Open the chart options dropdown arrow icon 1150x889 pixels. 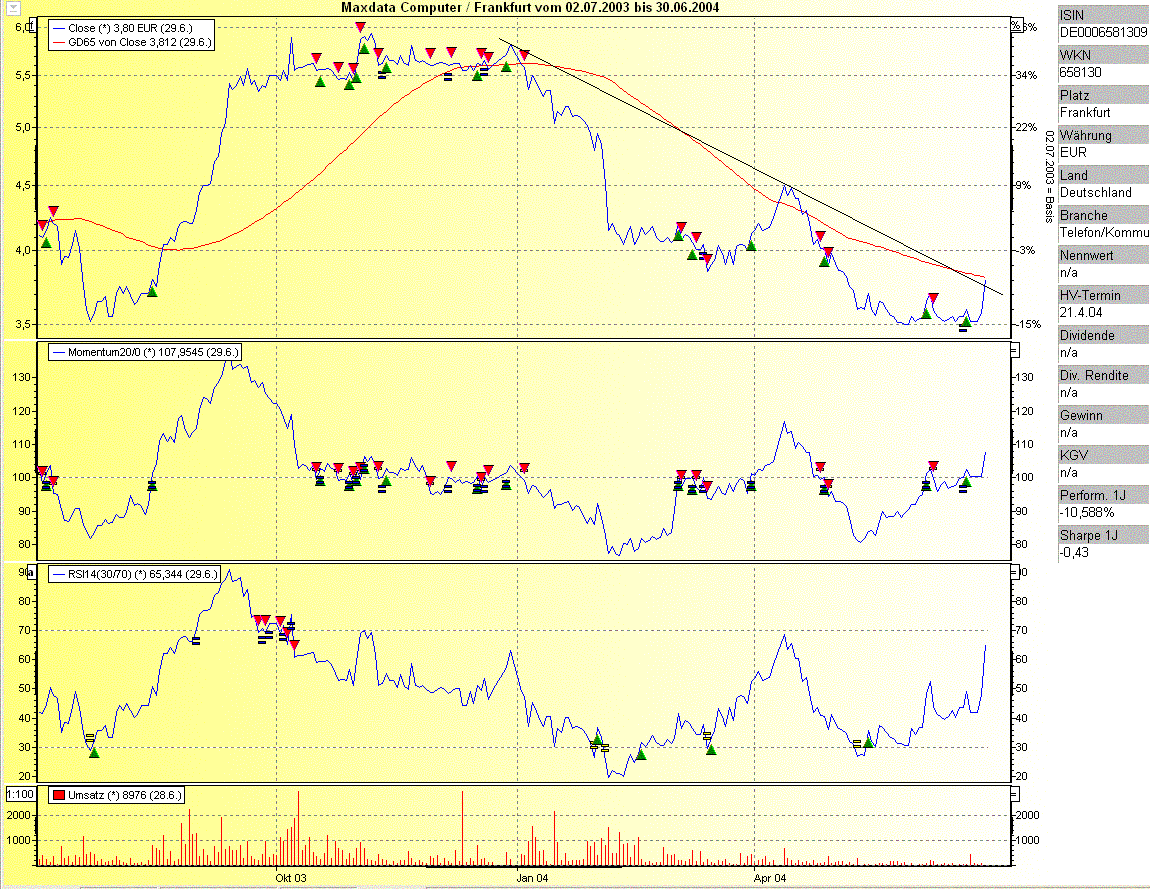(x=12, y=9)
